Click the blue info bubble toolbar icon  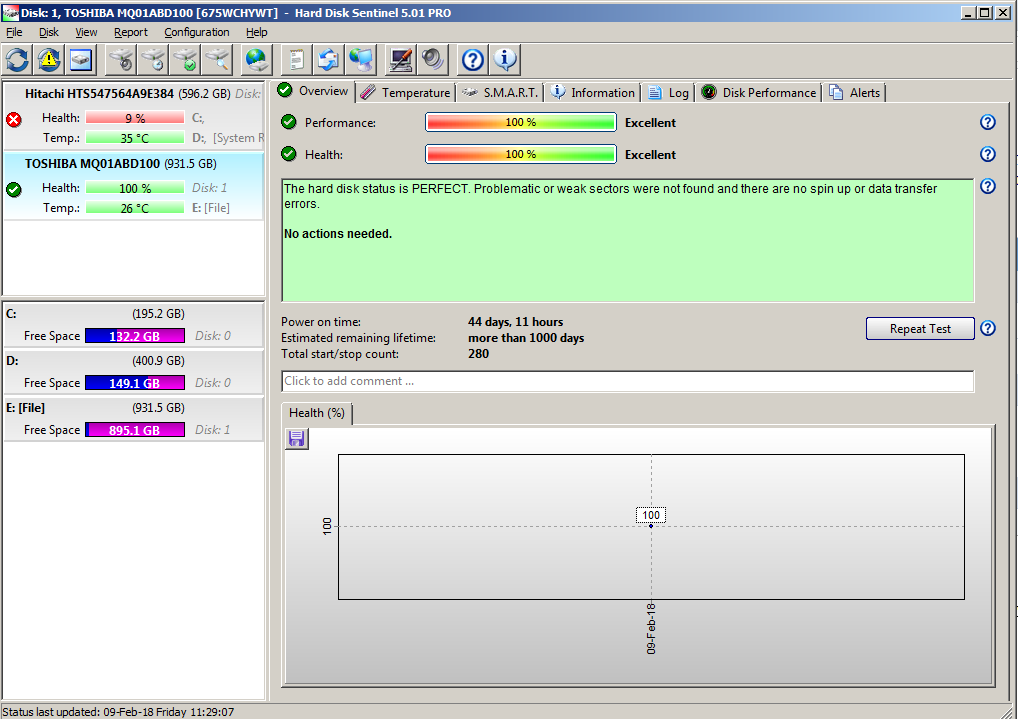[x=505, y=60]
